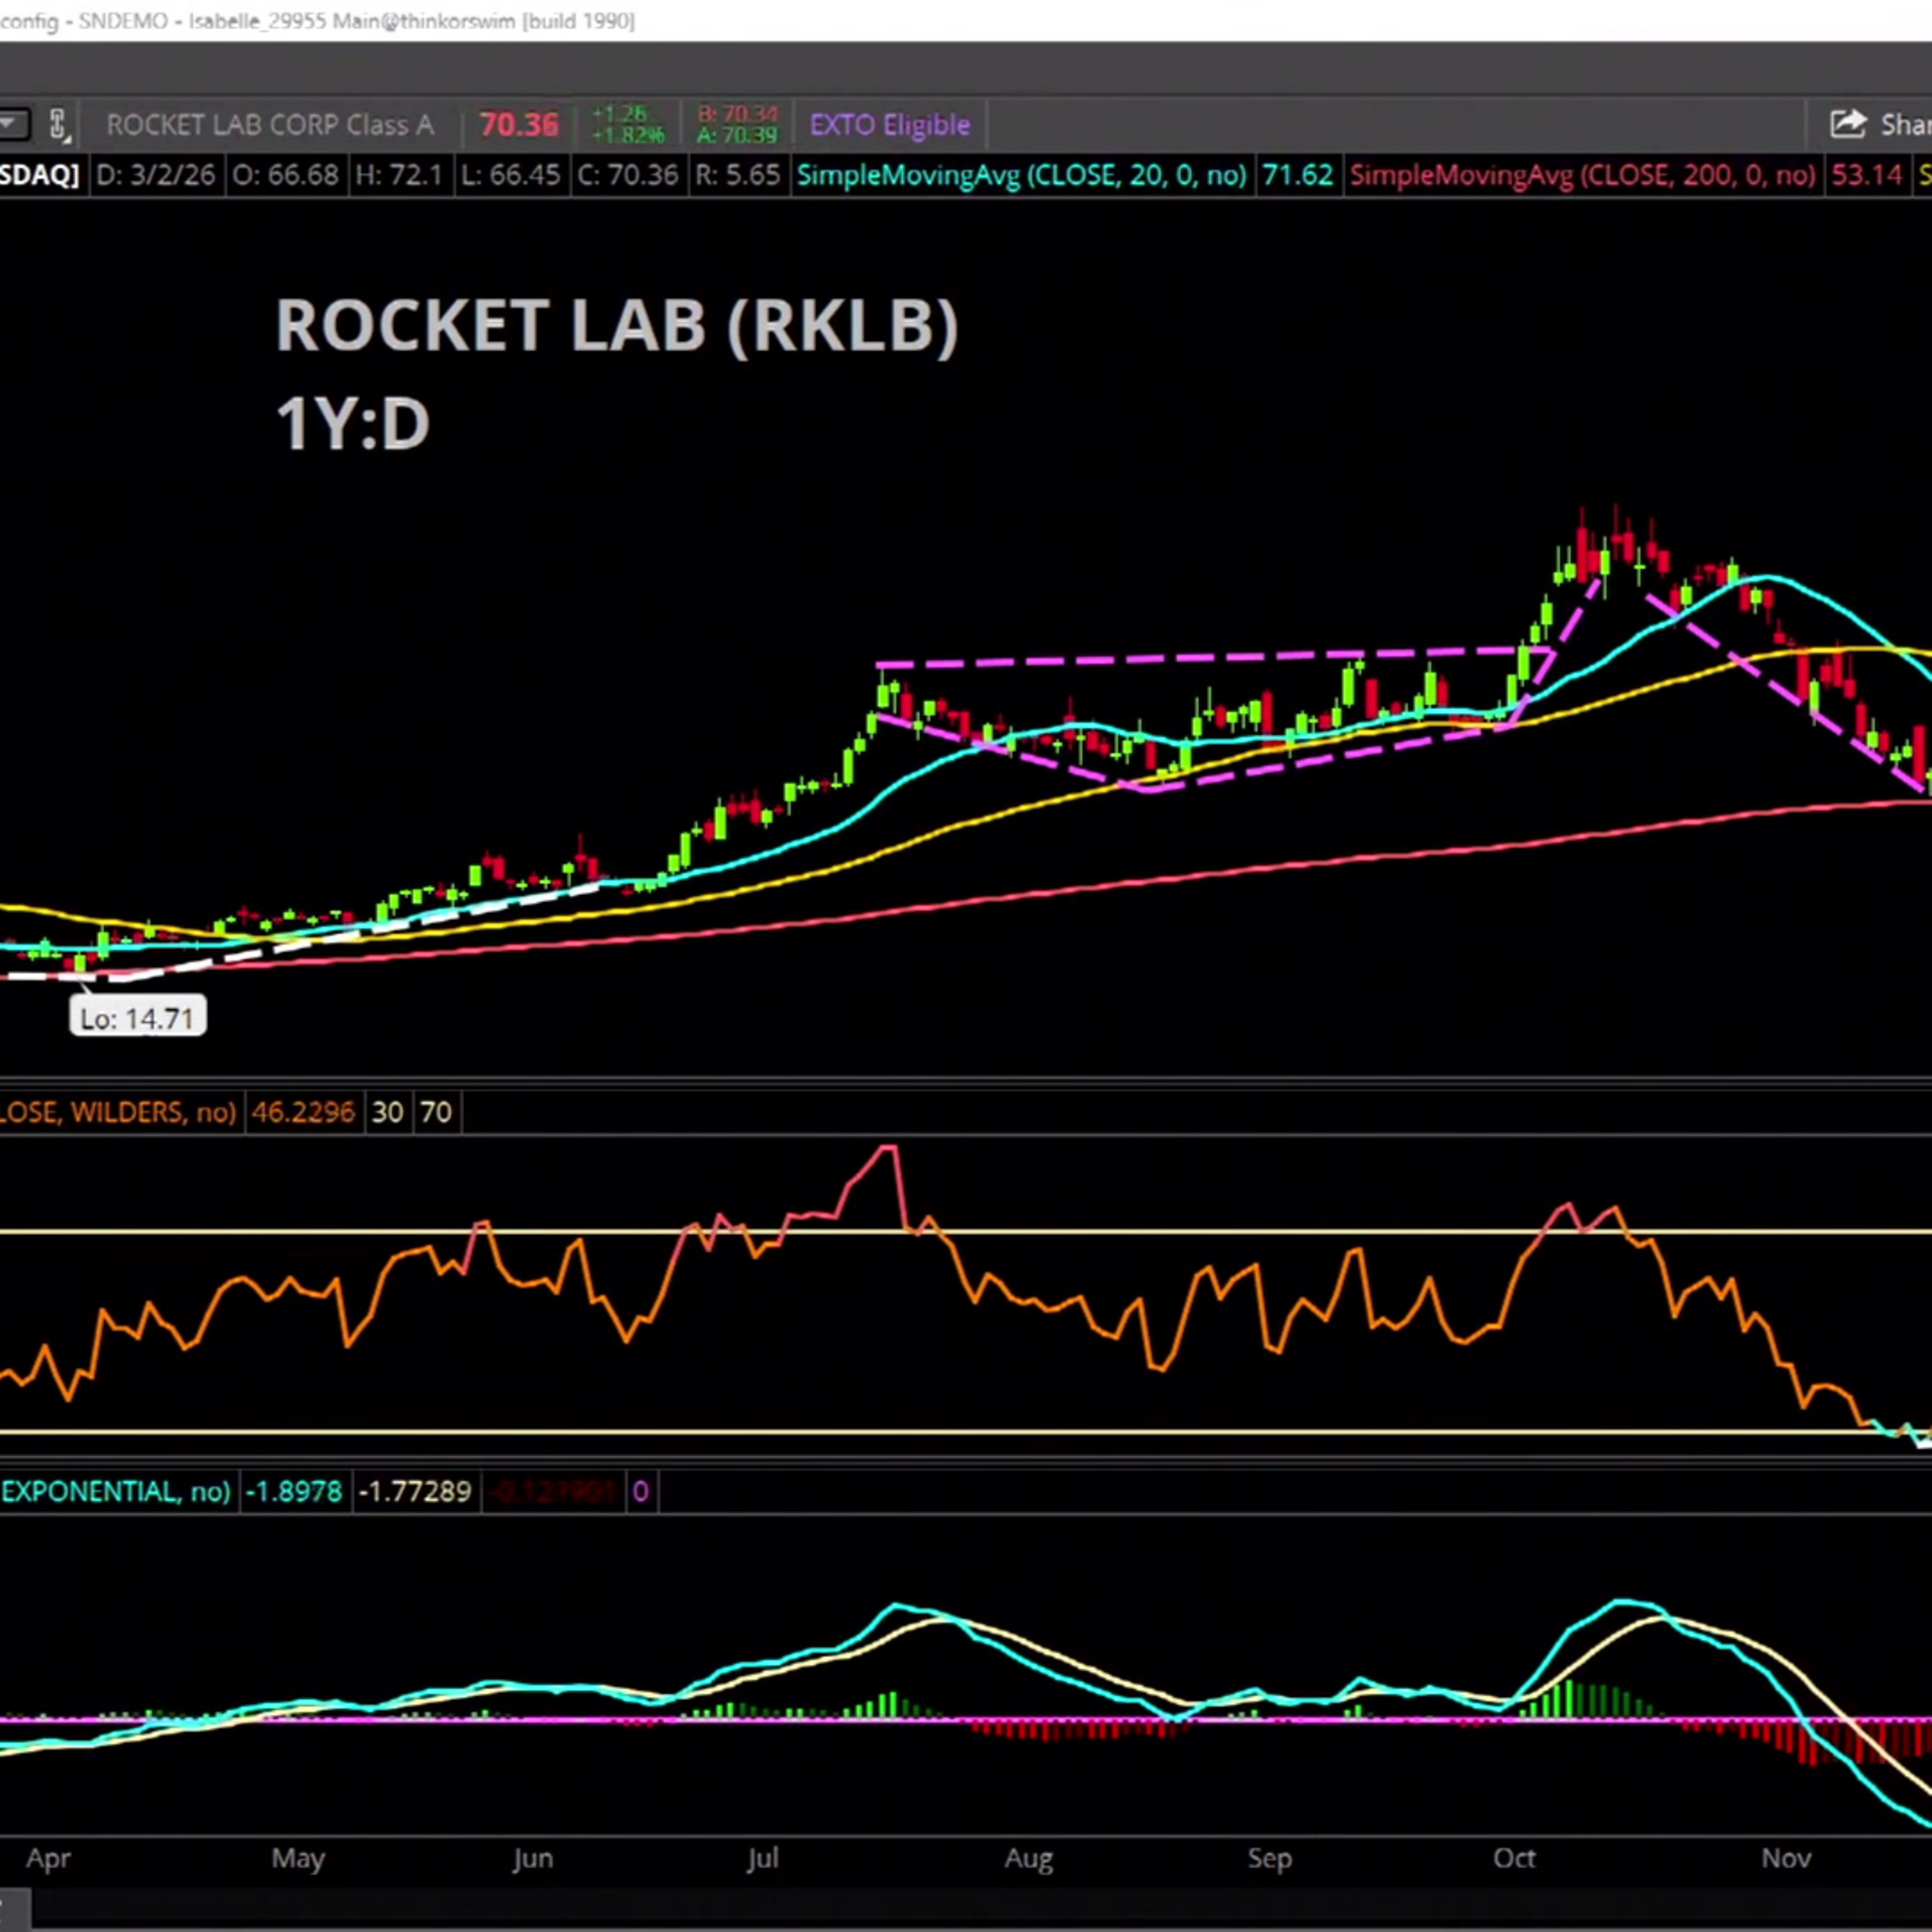1932x1932 pixels.
Task: Click the Apr label on time axis
Action: point(48,1858)
